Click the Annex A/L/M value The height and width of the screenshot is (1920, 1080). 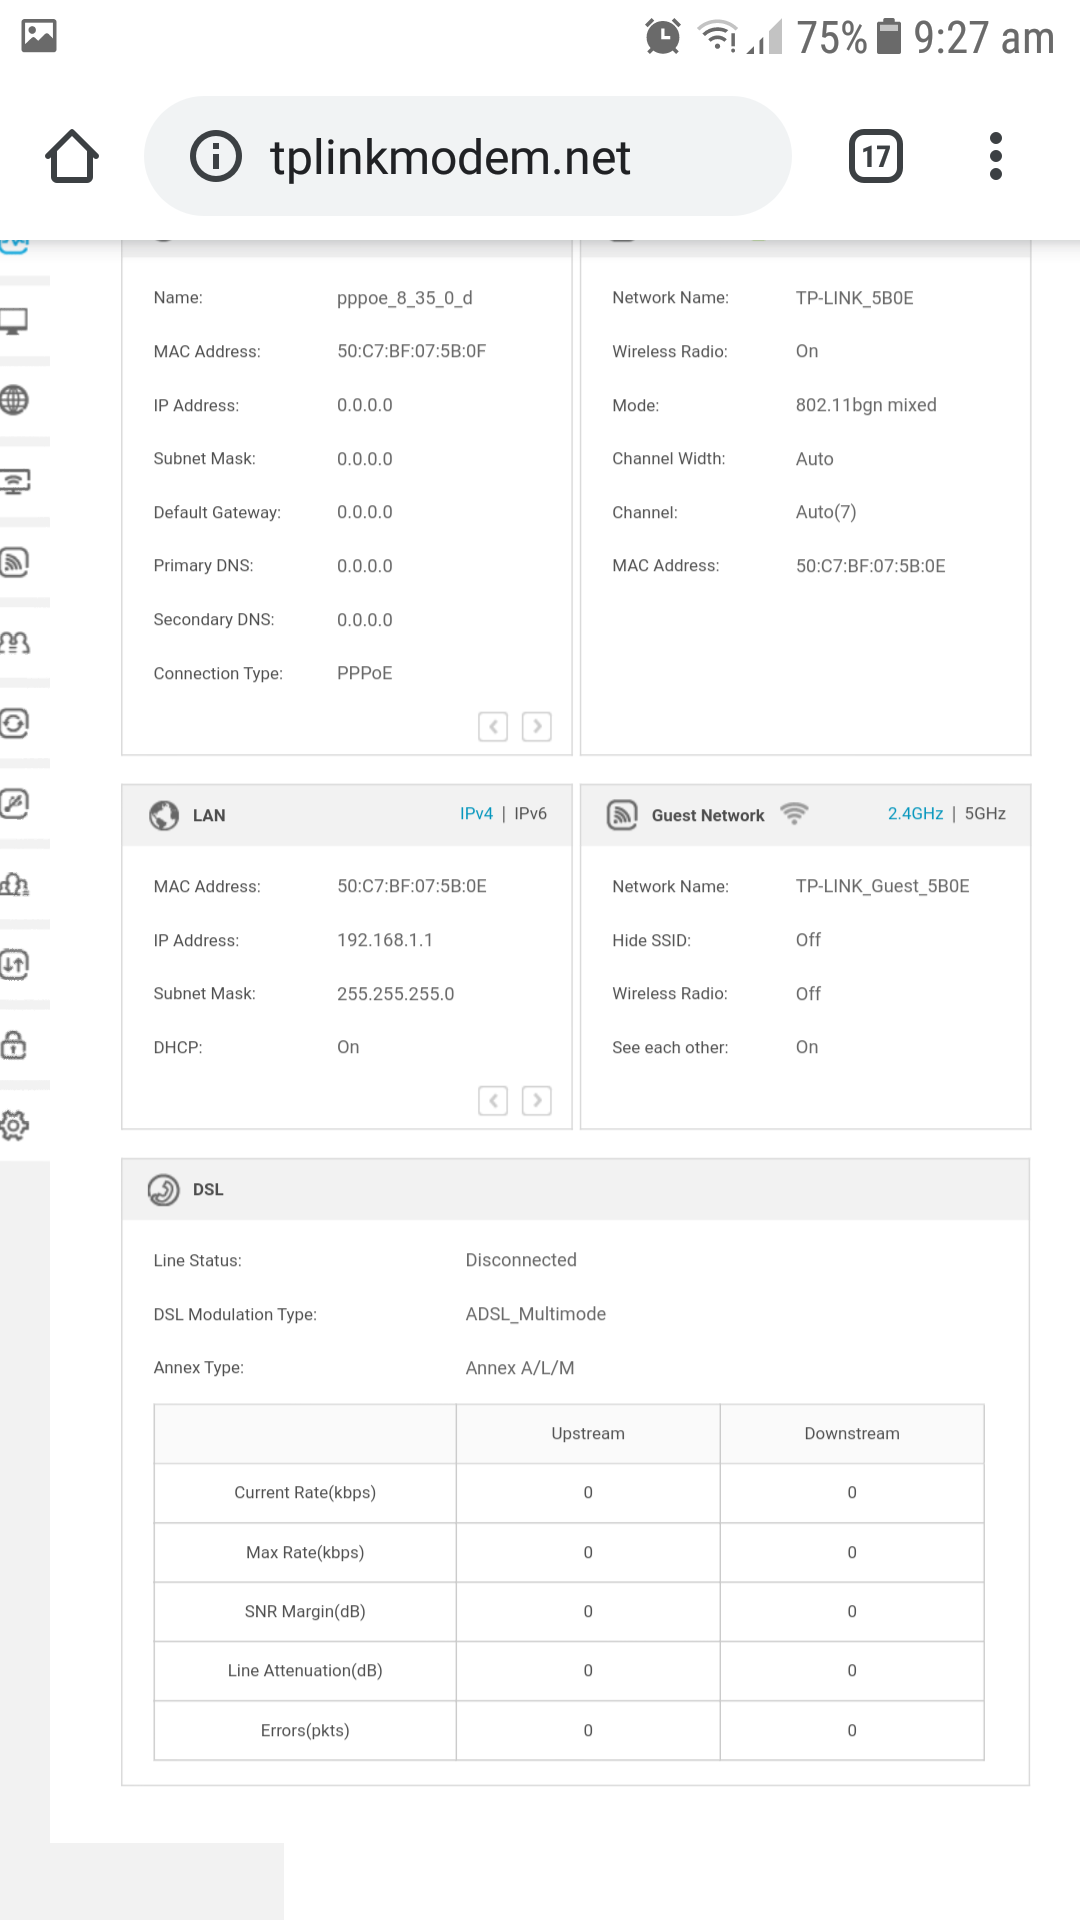(520, 1368)
